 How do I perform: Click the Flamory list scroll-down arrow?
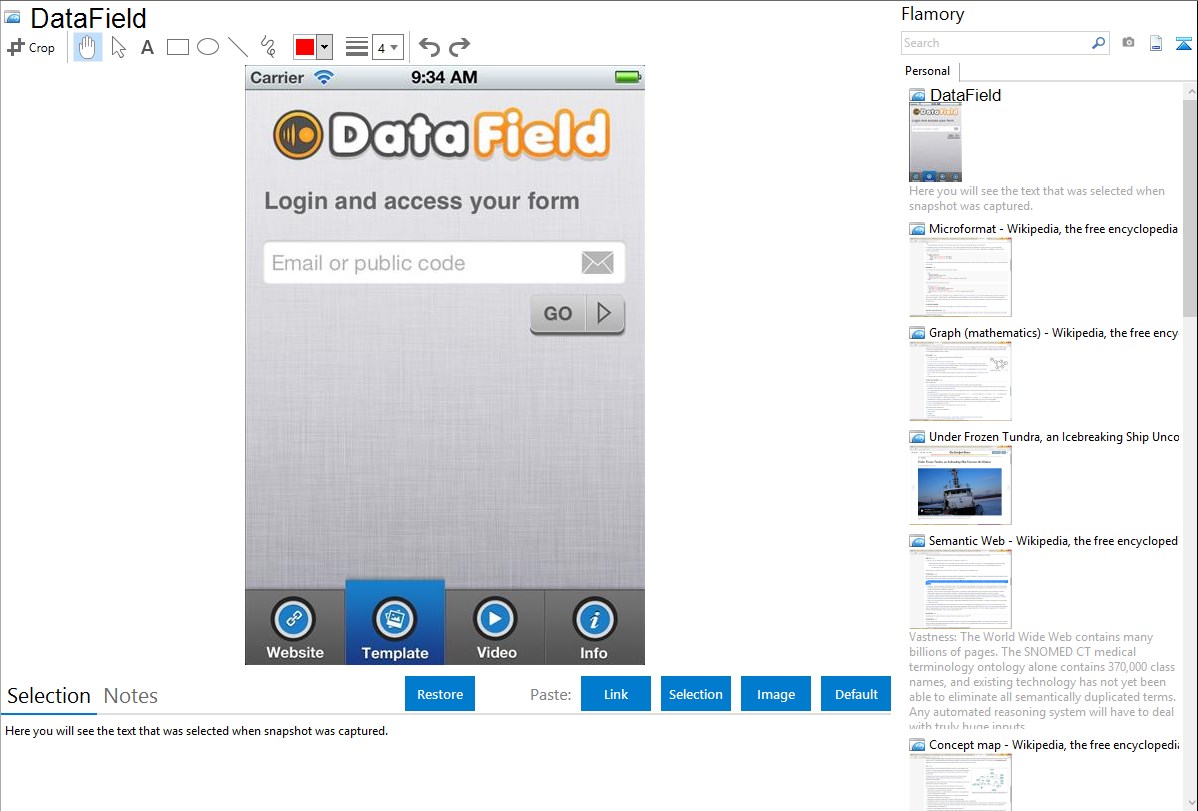[1190, 803]
